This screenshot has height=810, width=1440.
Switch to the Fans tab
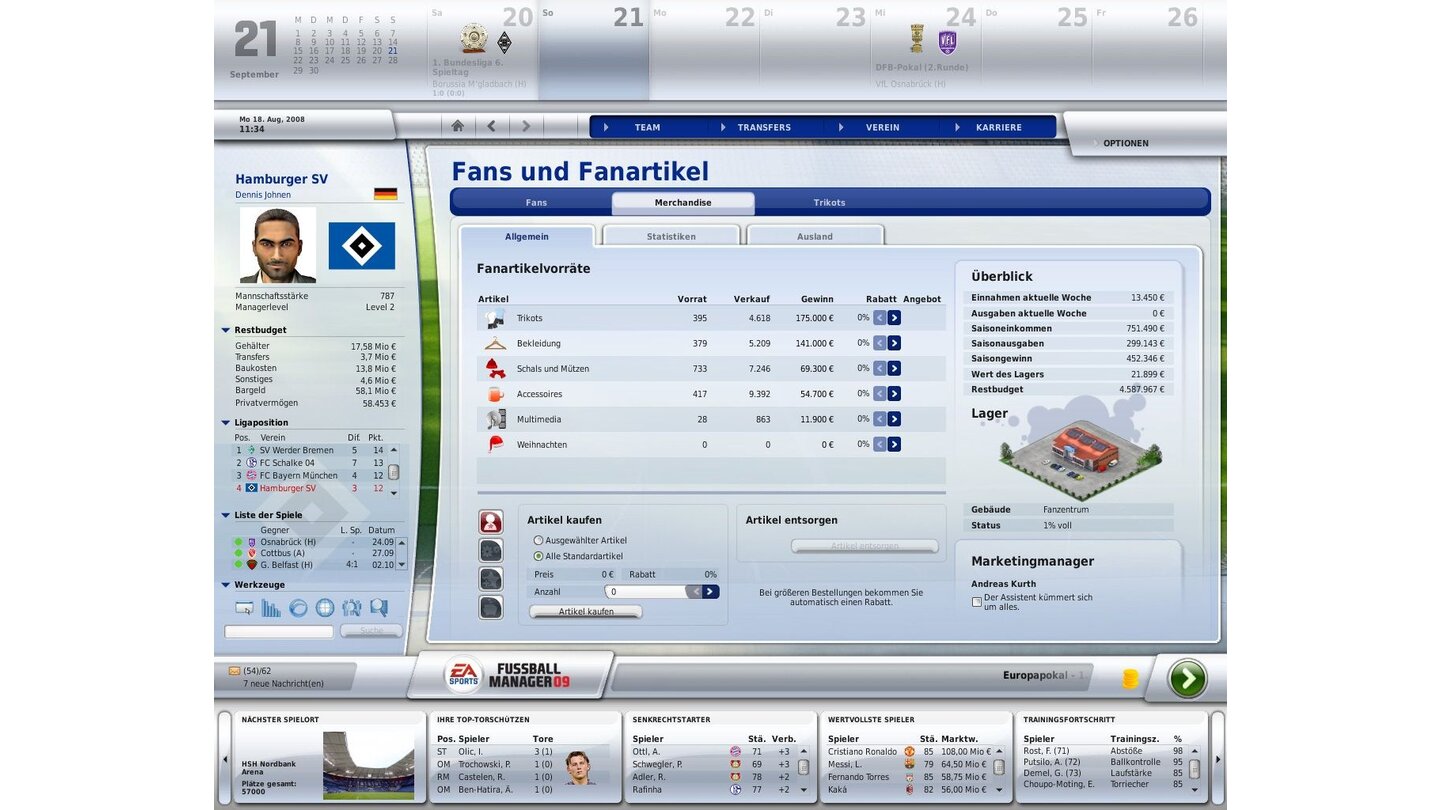(536, 202)
